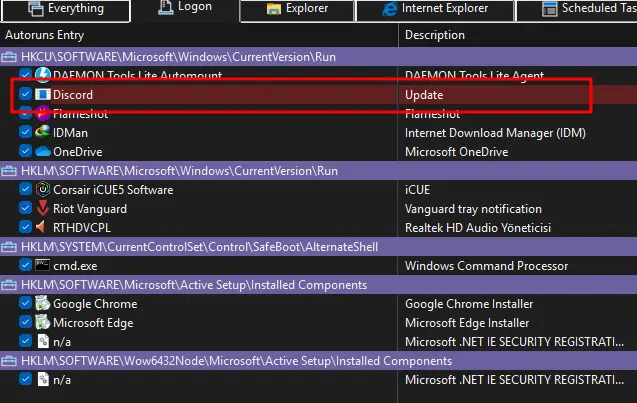Viewport: 637px width, 403px height.
Task: Select the Google Chrome entry name
Action: (95, 304)
